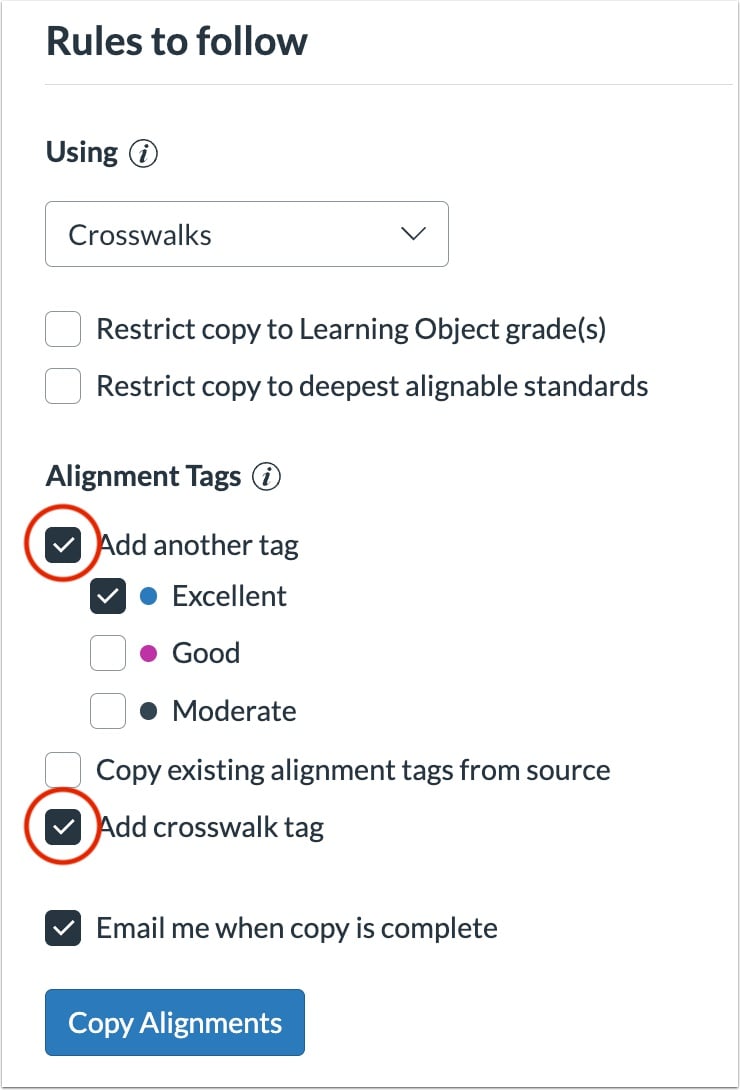The height and width of the screenshot is (1090, 740).
Task: Check the Good tag checkbox
Action: (108, 653)
